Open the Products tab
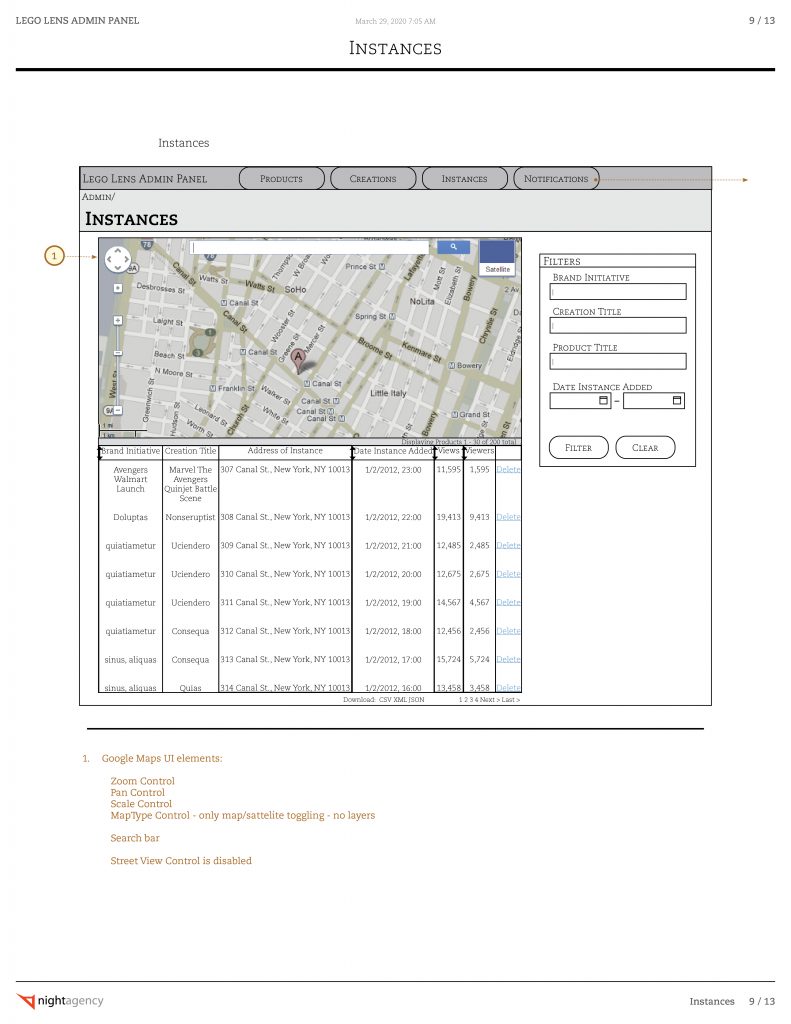The width and height of the screenshot is (791, 1024). coord(282,178)
